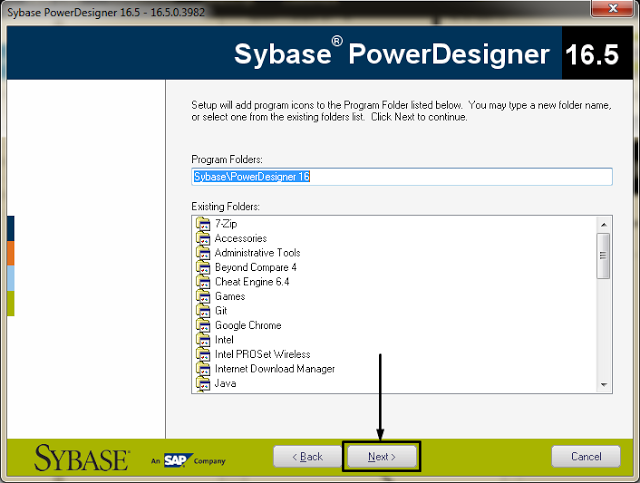Click the Existing Folders scrollbar thumb

(603, 256)
